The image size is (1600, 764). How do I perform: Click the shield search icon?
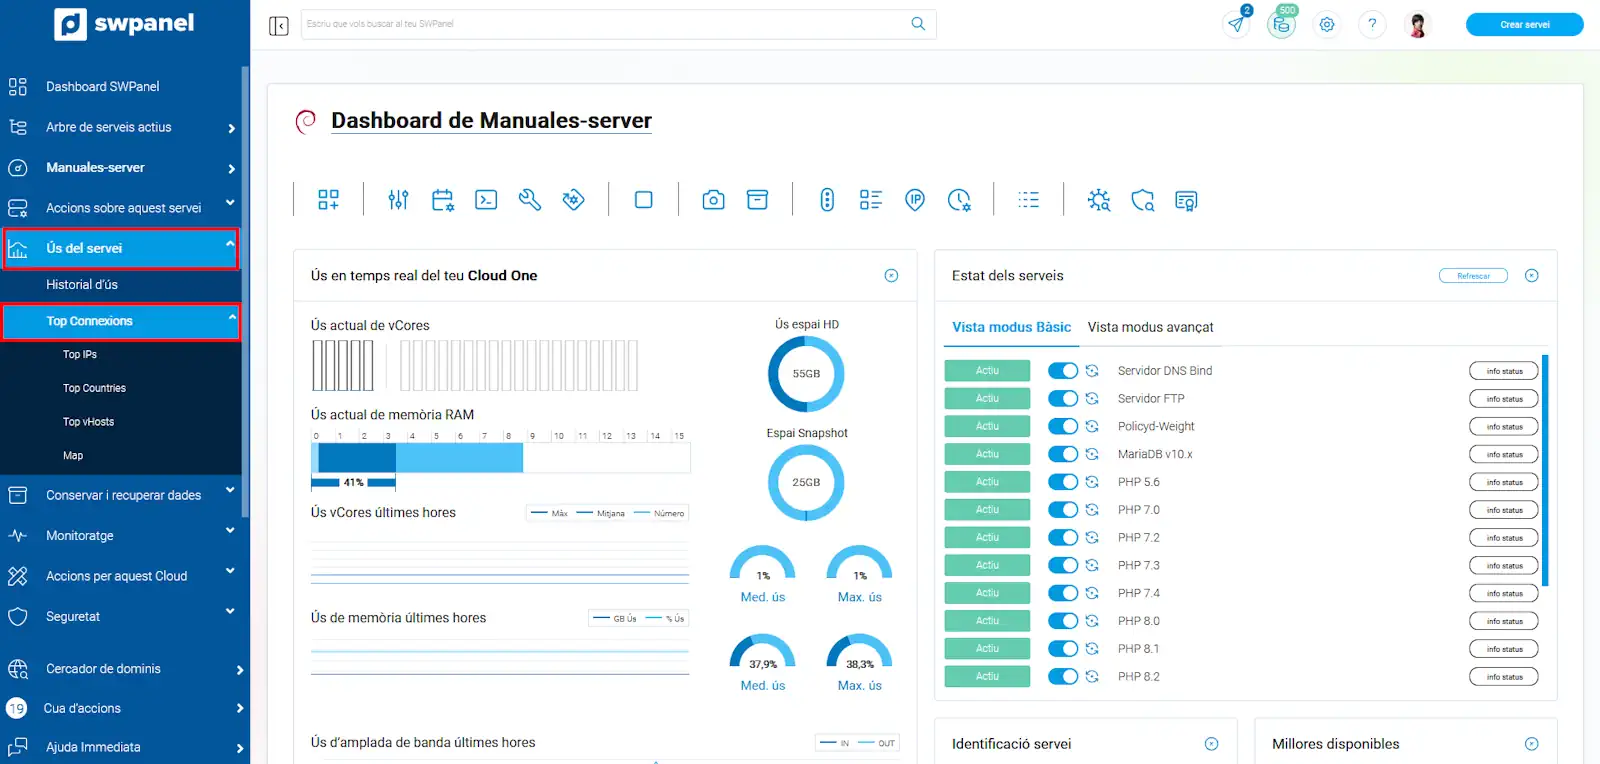(x=1142, y=200)
